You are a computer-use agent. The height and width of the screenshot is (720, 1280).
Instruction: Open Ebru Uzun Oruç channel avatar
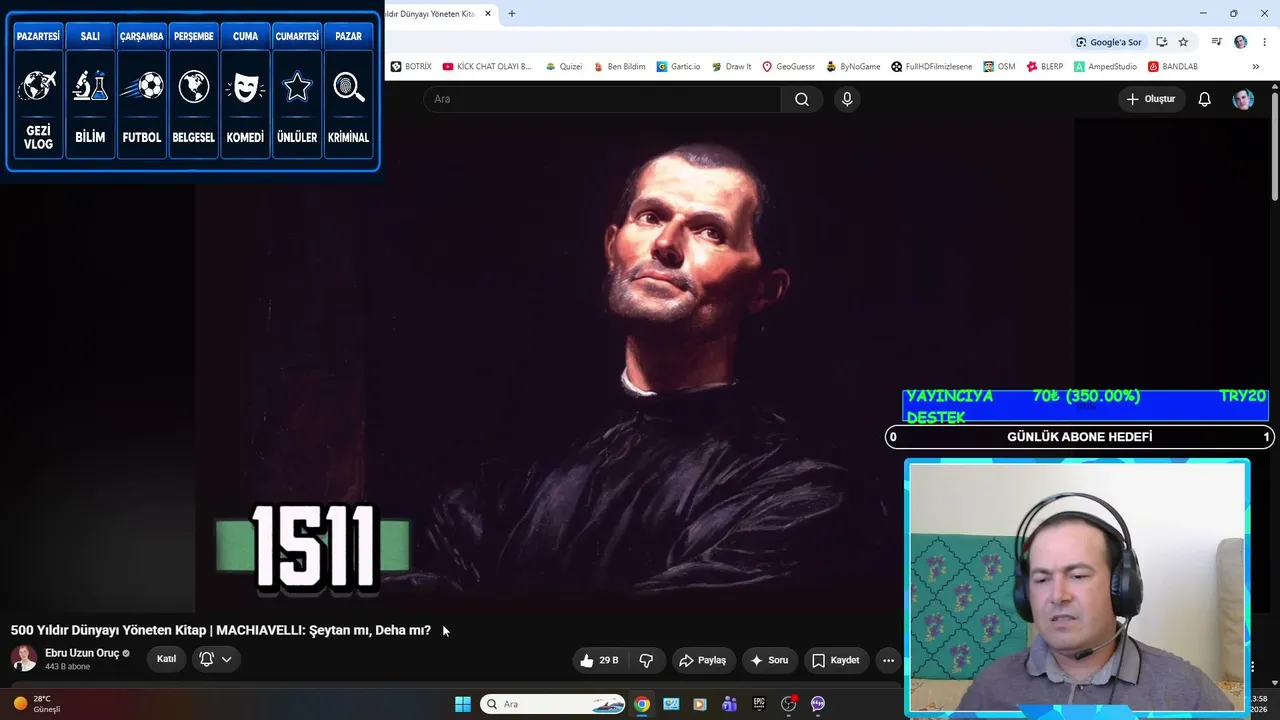24,658
